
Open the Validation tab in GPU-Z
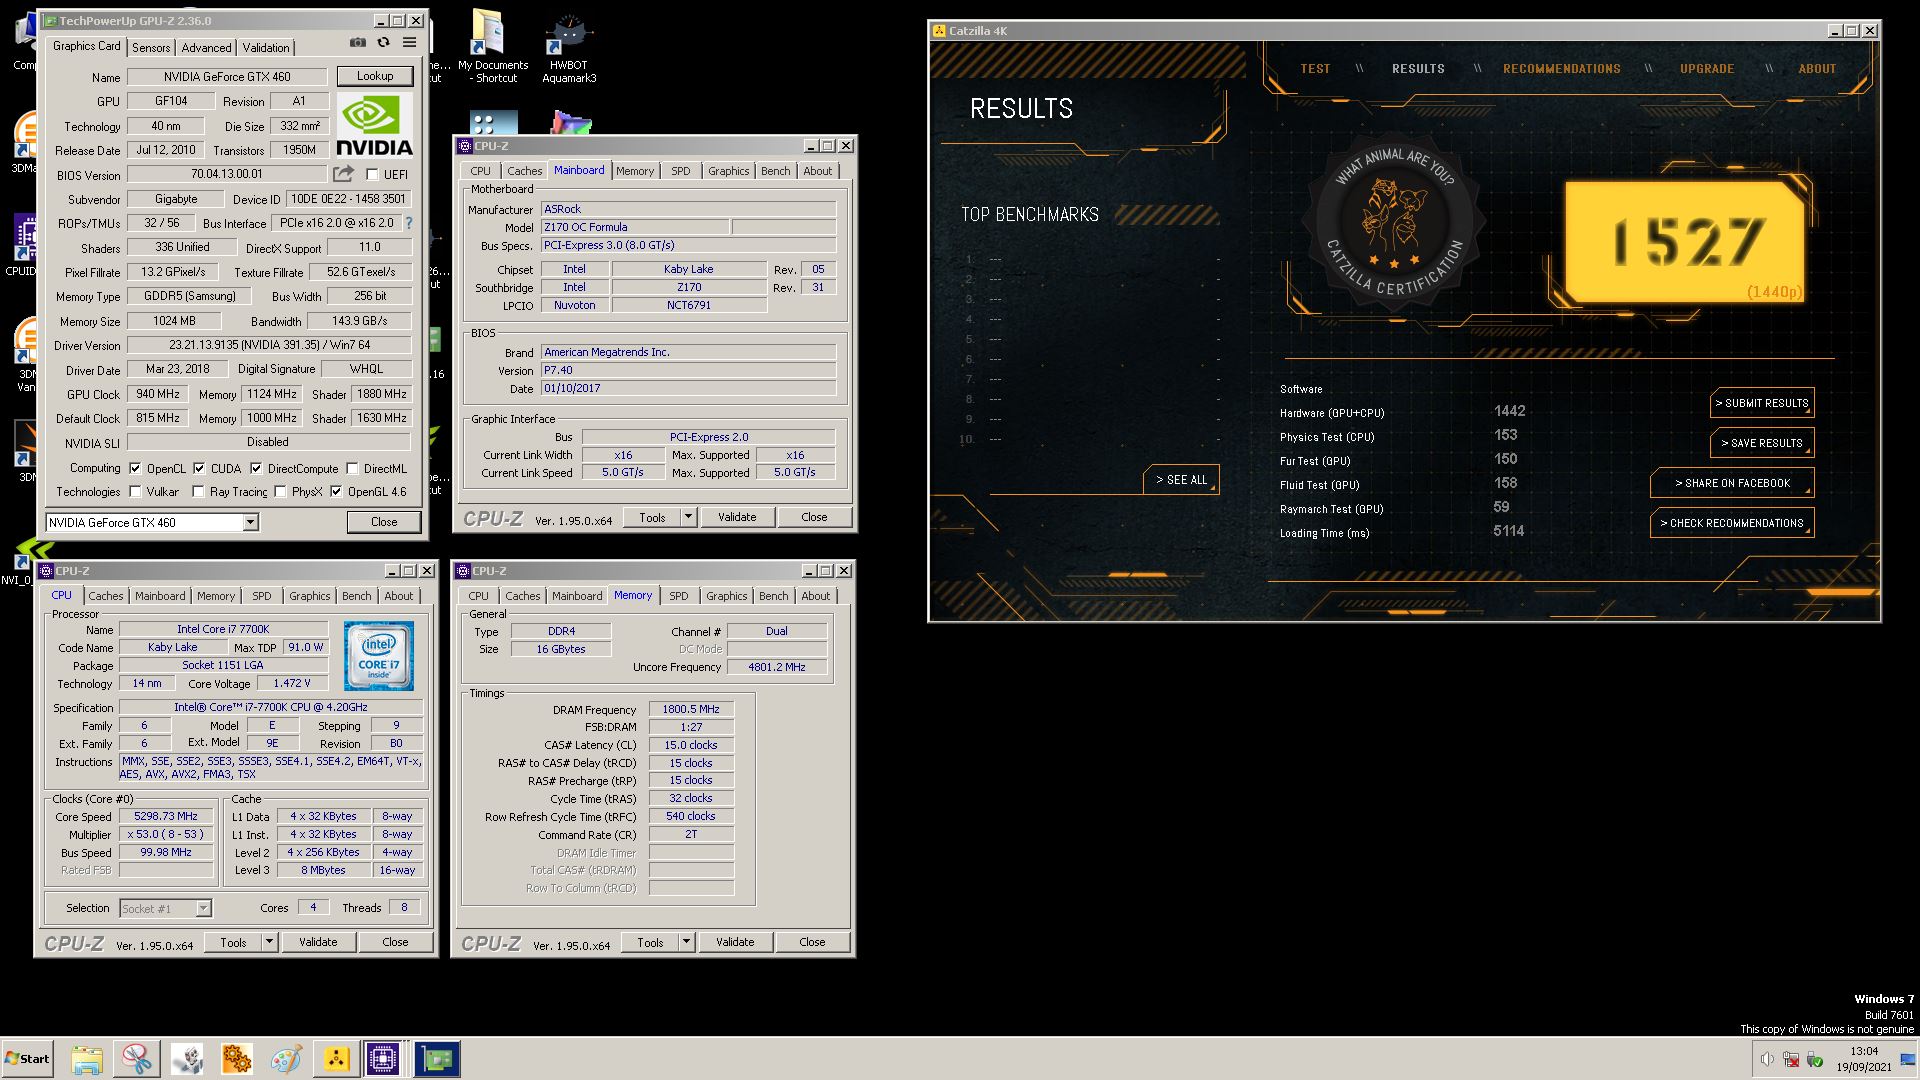pyautogui.click(x=266, y=48)
